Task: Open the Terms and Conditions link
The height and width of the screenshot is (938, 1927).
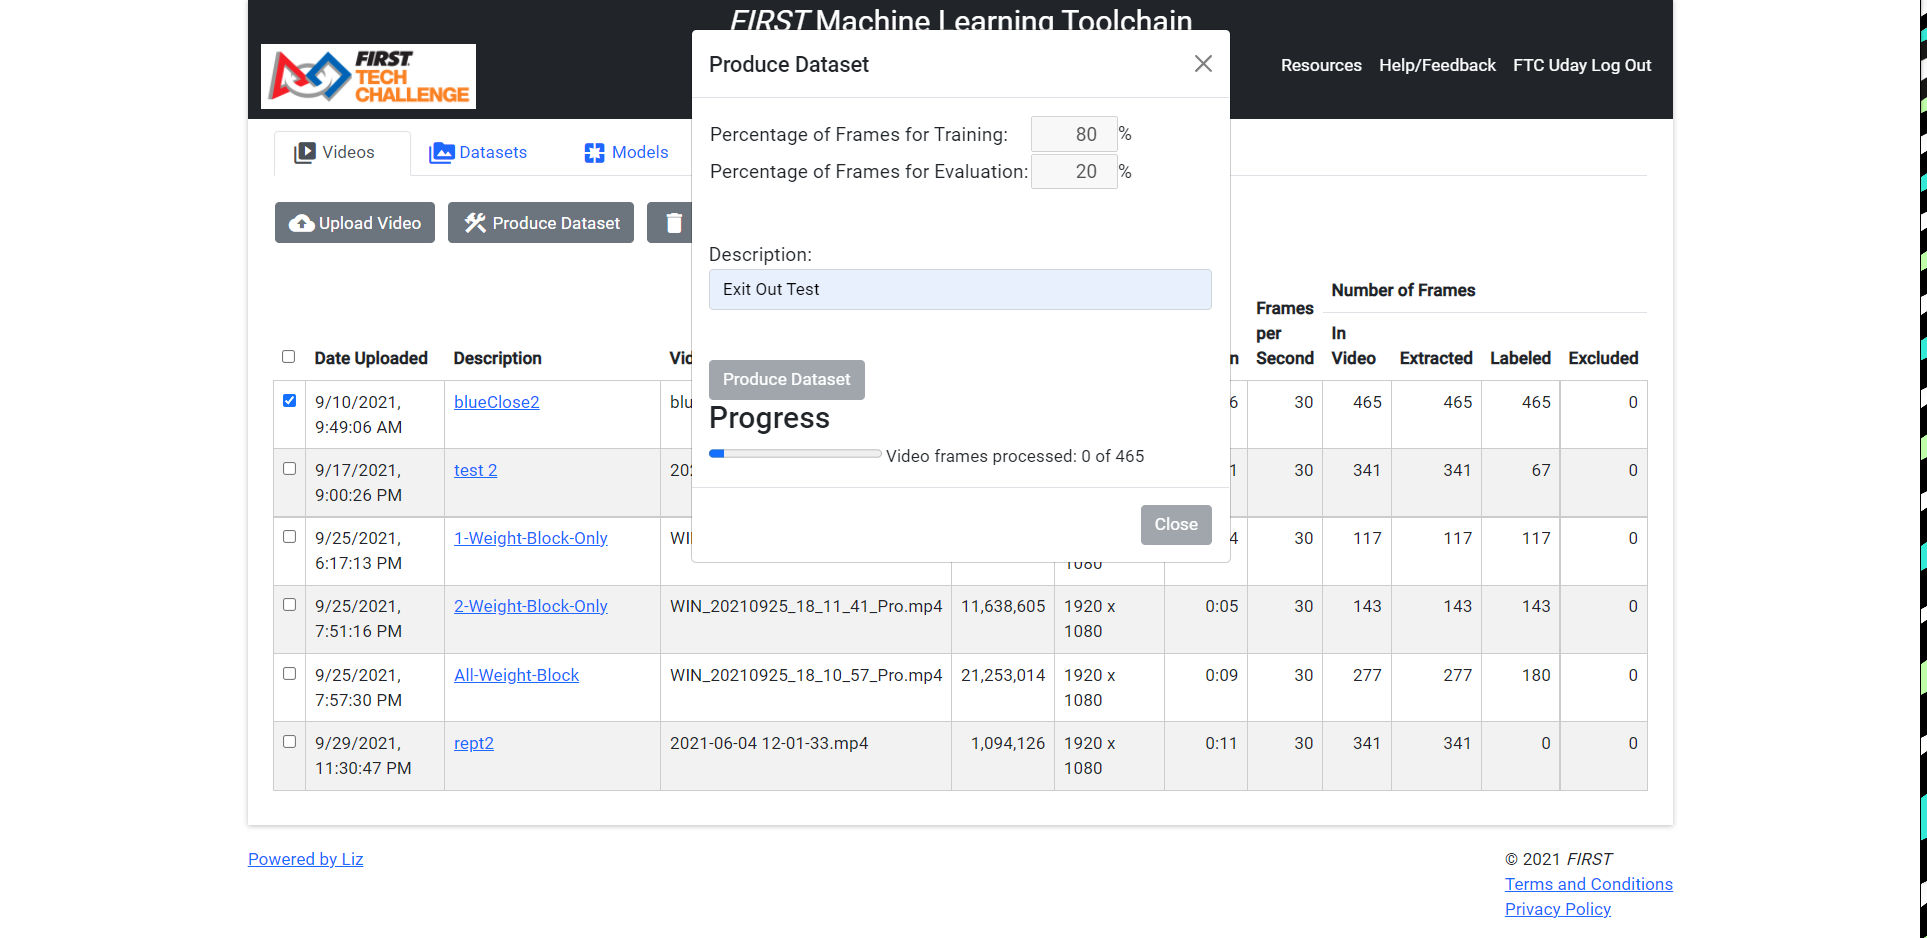Action: pyautogui.click(x=1588, y=883)
